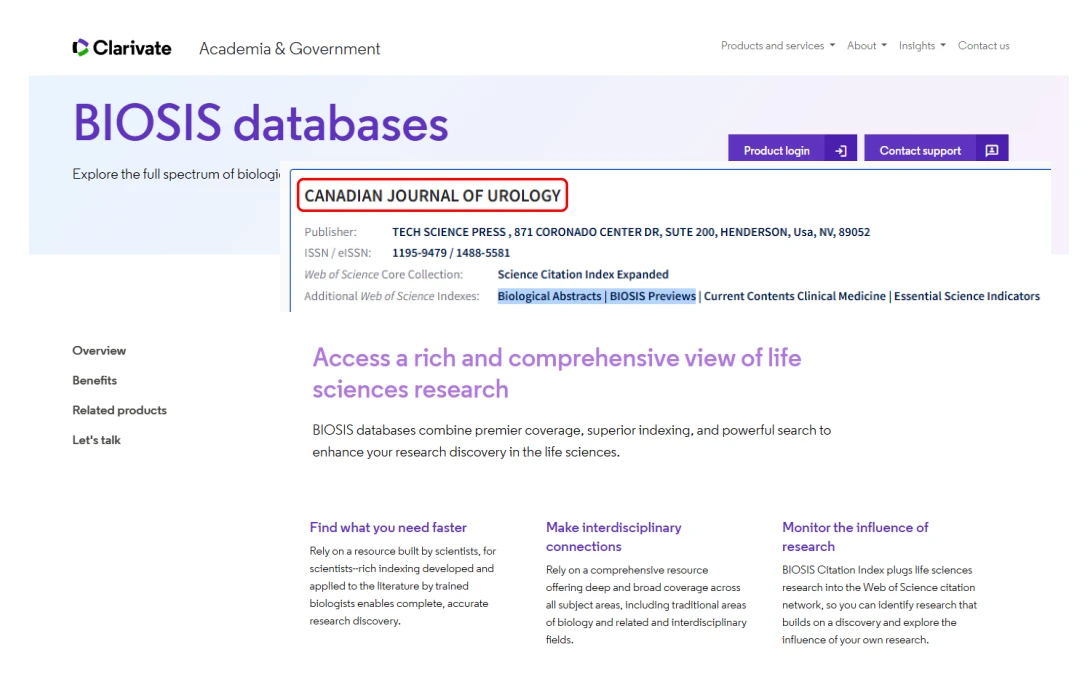Click the highlighted Biological Abstracts index
Image resolution: width=1091 pixels, height=679 pixels.
click(549, 296)
